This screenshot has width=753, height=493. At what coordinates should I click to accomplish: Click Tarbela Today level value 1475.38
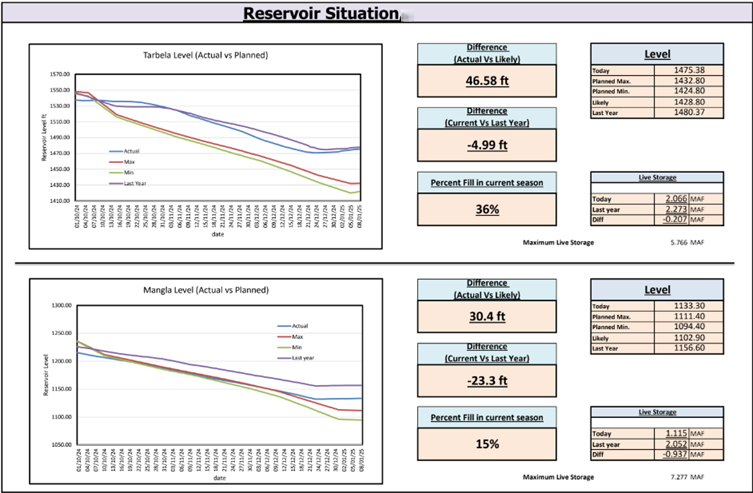tap(692, 71)
